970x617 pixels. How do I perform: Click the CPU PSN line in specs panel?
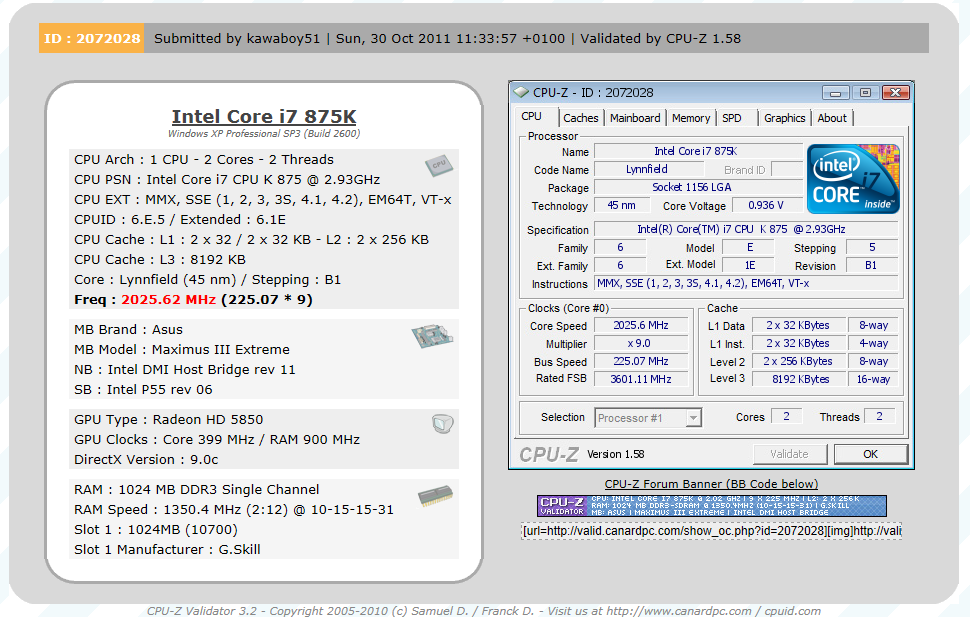(x=227, y=179)
